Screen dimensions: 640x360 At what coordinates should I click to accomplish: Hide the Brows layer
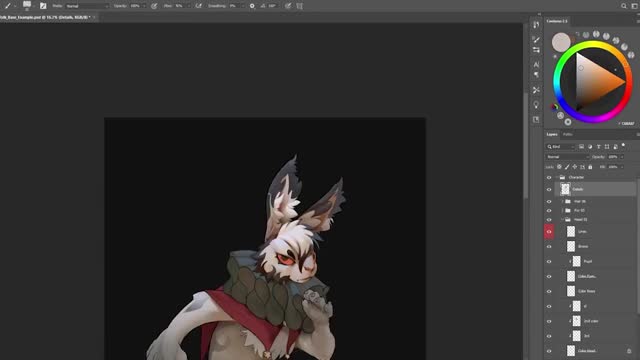[x=549, y=247]
